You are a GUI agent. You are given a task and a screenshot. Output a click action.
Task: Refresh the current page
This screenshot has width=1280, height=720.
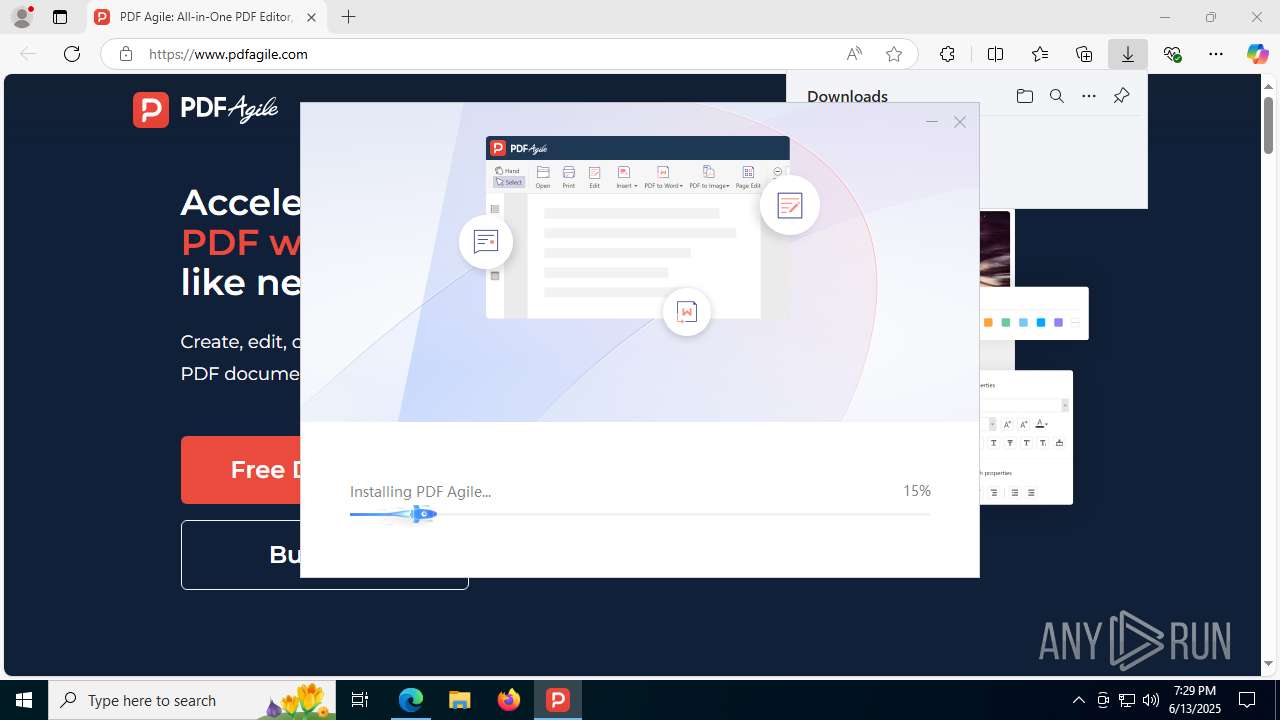(72, 54)
